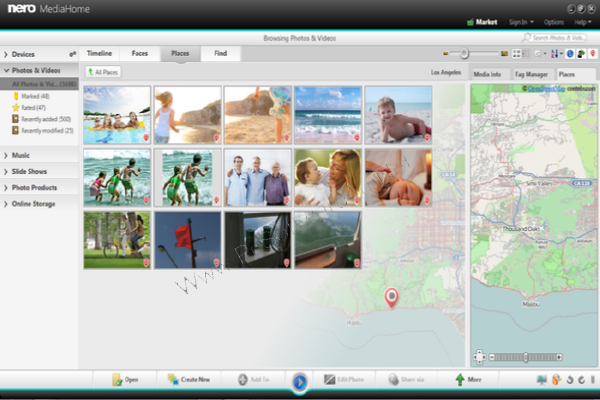Collapse the Photos & Videos section
Image resolution: width=600 pixels, height=400 pixels.
(6, 70)
